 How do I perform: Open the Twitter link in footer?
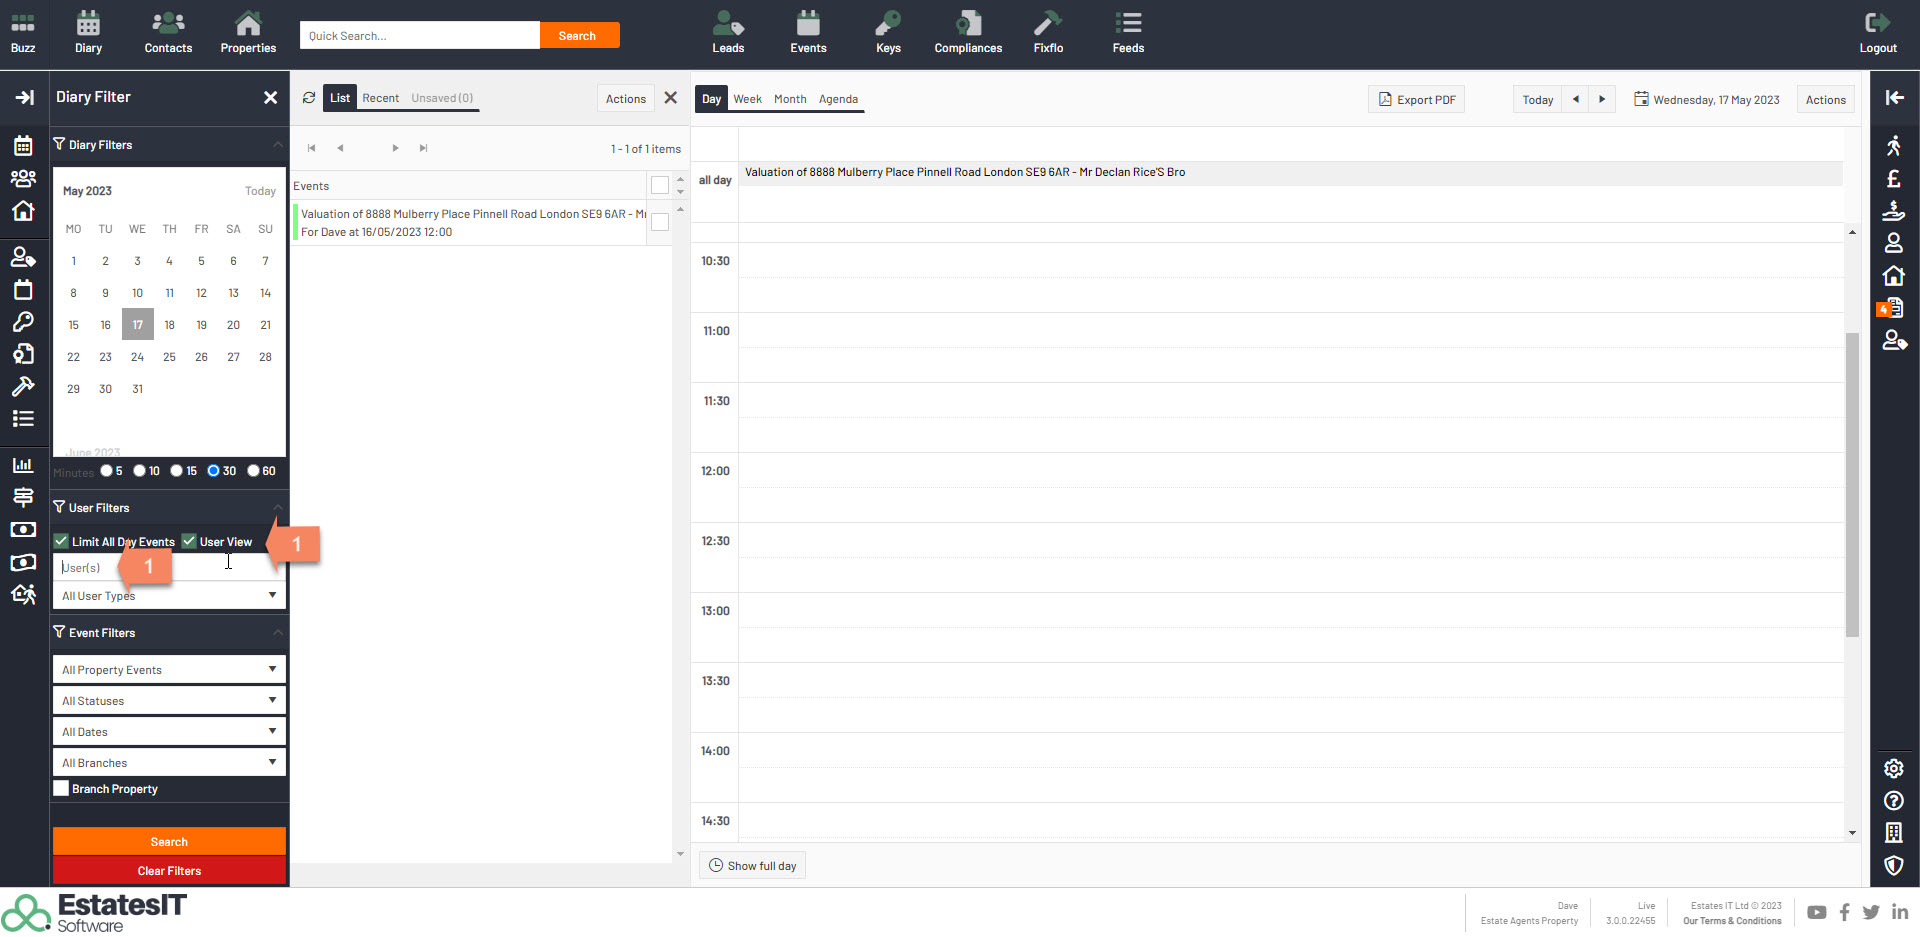(x=1871, y=912)
